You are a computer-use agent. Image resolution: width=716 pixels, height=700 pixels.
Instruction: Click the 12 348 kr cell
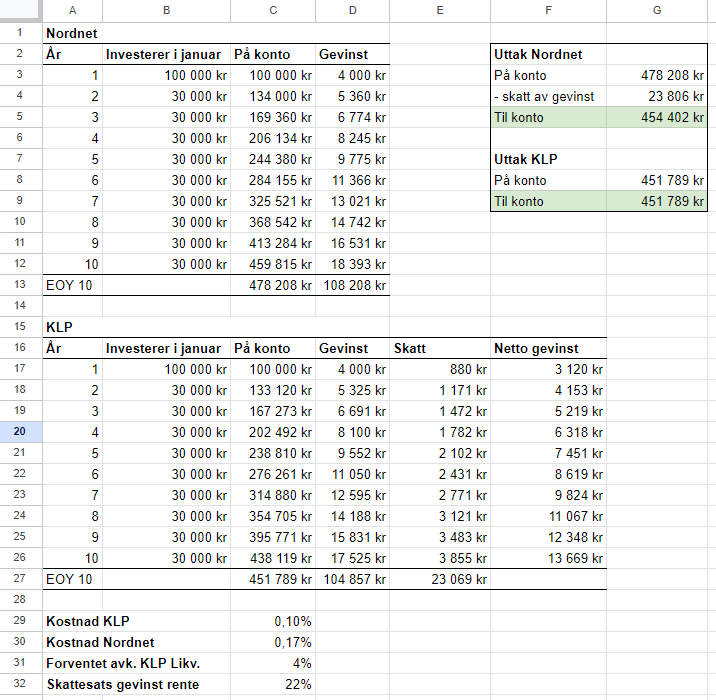[x=548, y=537]
